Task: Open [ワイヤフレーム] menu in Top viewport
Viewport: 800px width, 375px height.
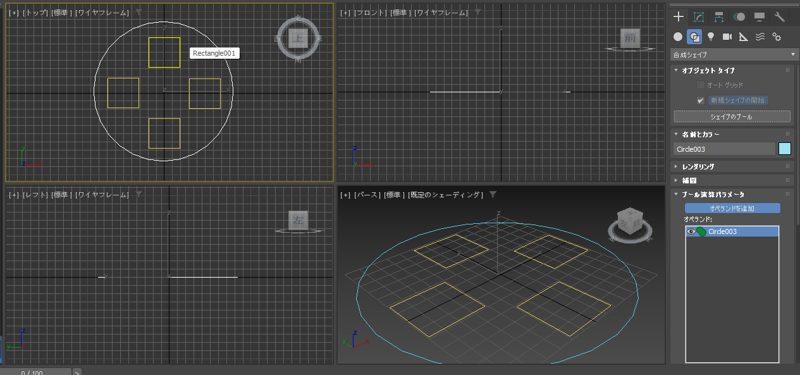Action: point(103,12)
